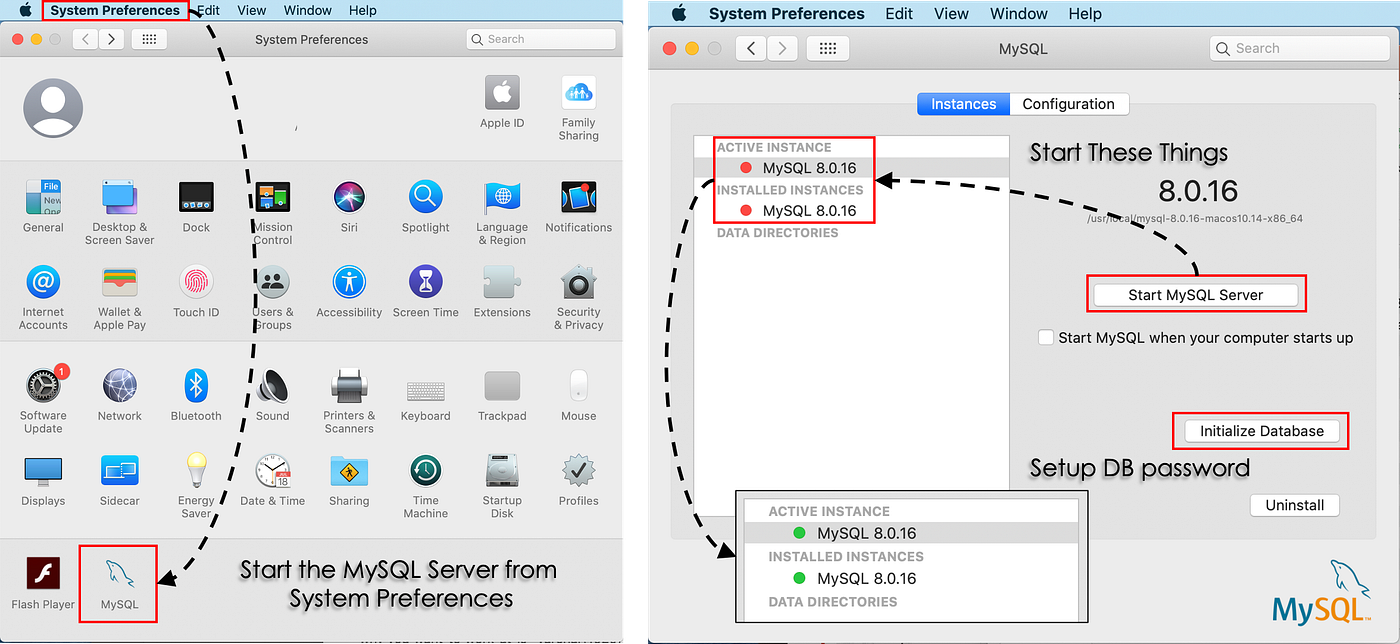Image resolution: width=1400 pixels, height=644 pixels.
Task: Show all preferences grid in left window
Action: pos(148,39)
